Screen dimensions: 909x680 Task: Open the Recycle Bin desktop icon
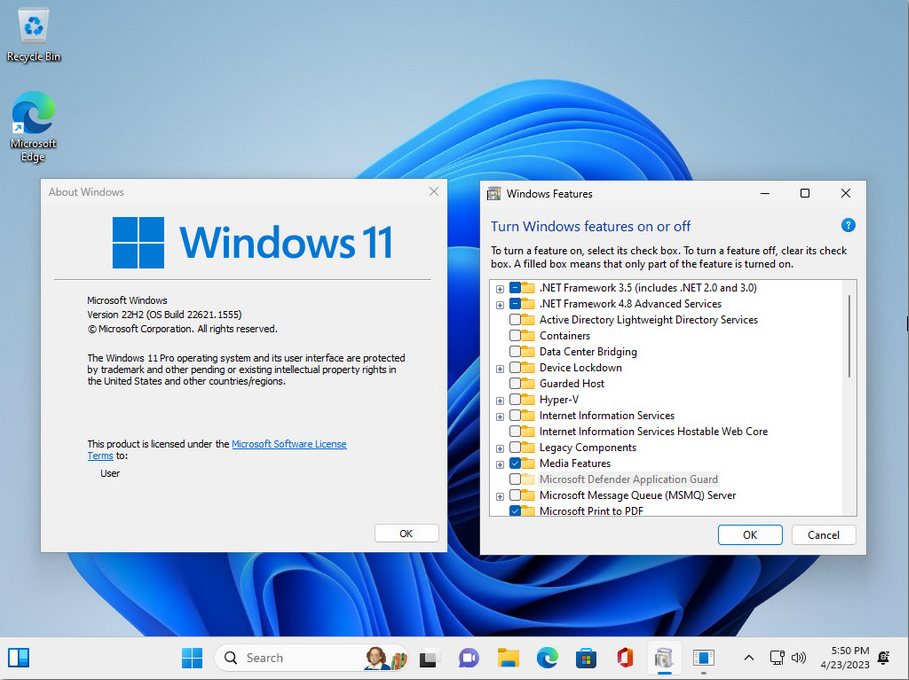pos(34,35)
